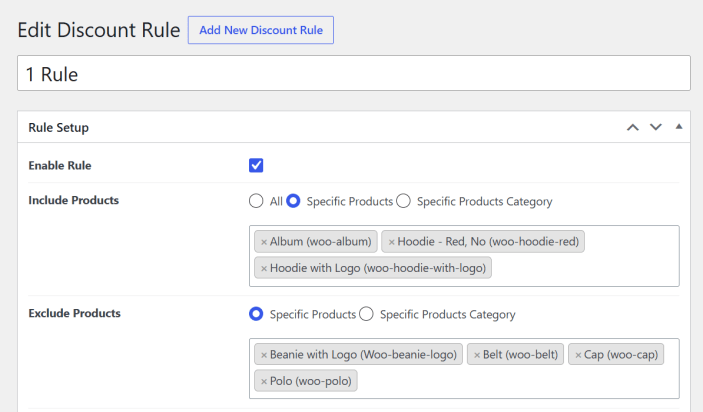Uncheck the Enable Rule checkbox
Viewport: 703px width, 412px height.
[x=256, y=165]
